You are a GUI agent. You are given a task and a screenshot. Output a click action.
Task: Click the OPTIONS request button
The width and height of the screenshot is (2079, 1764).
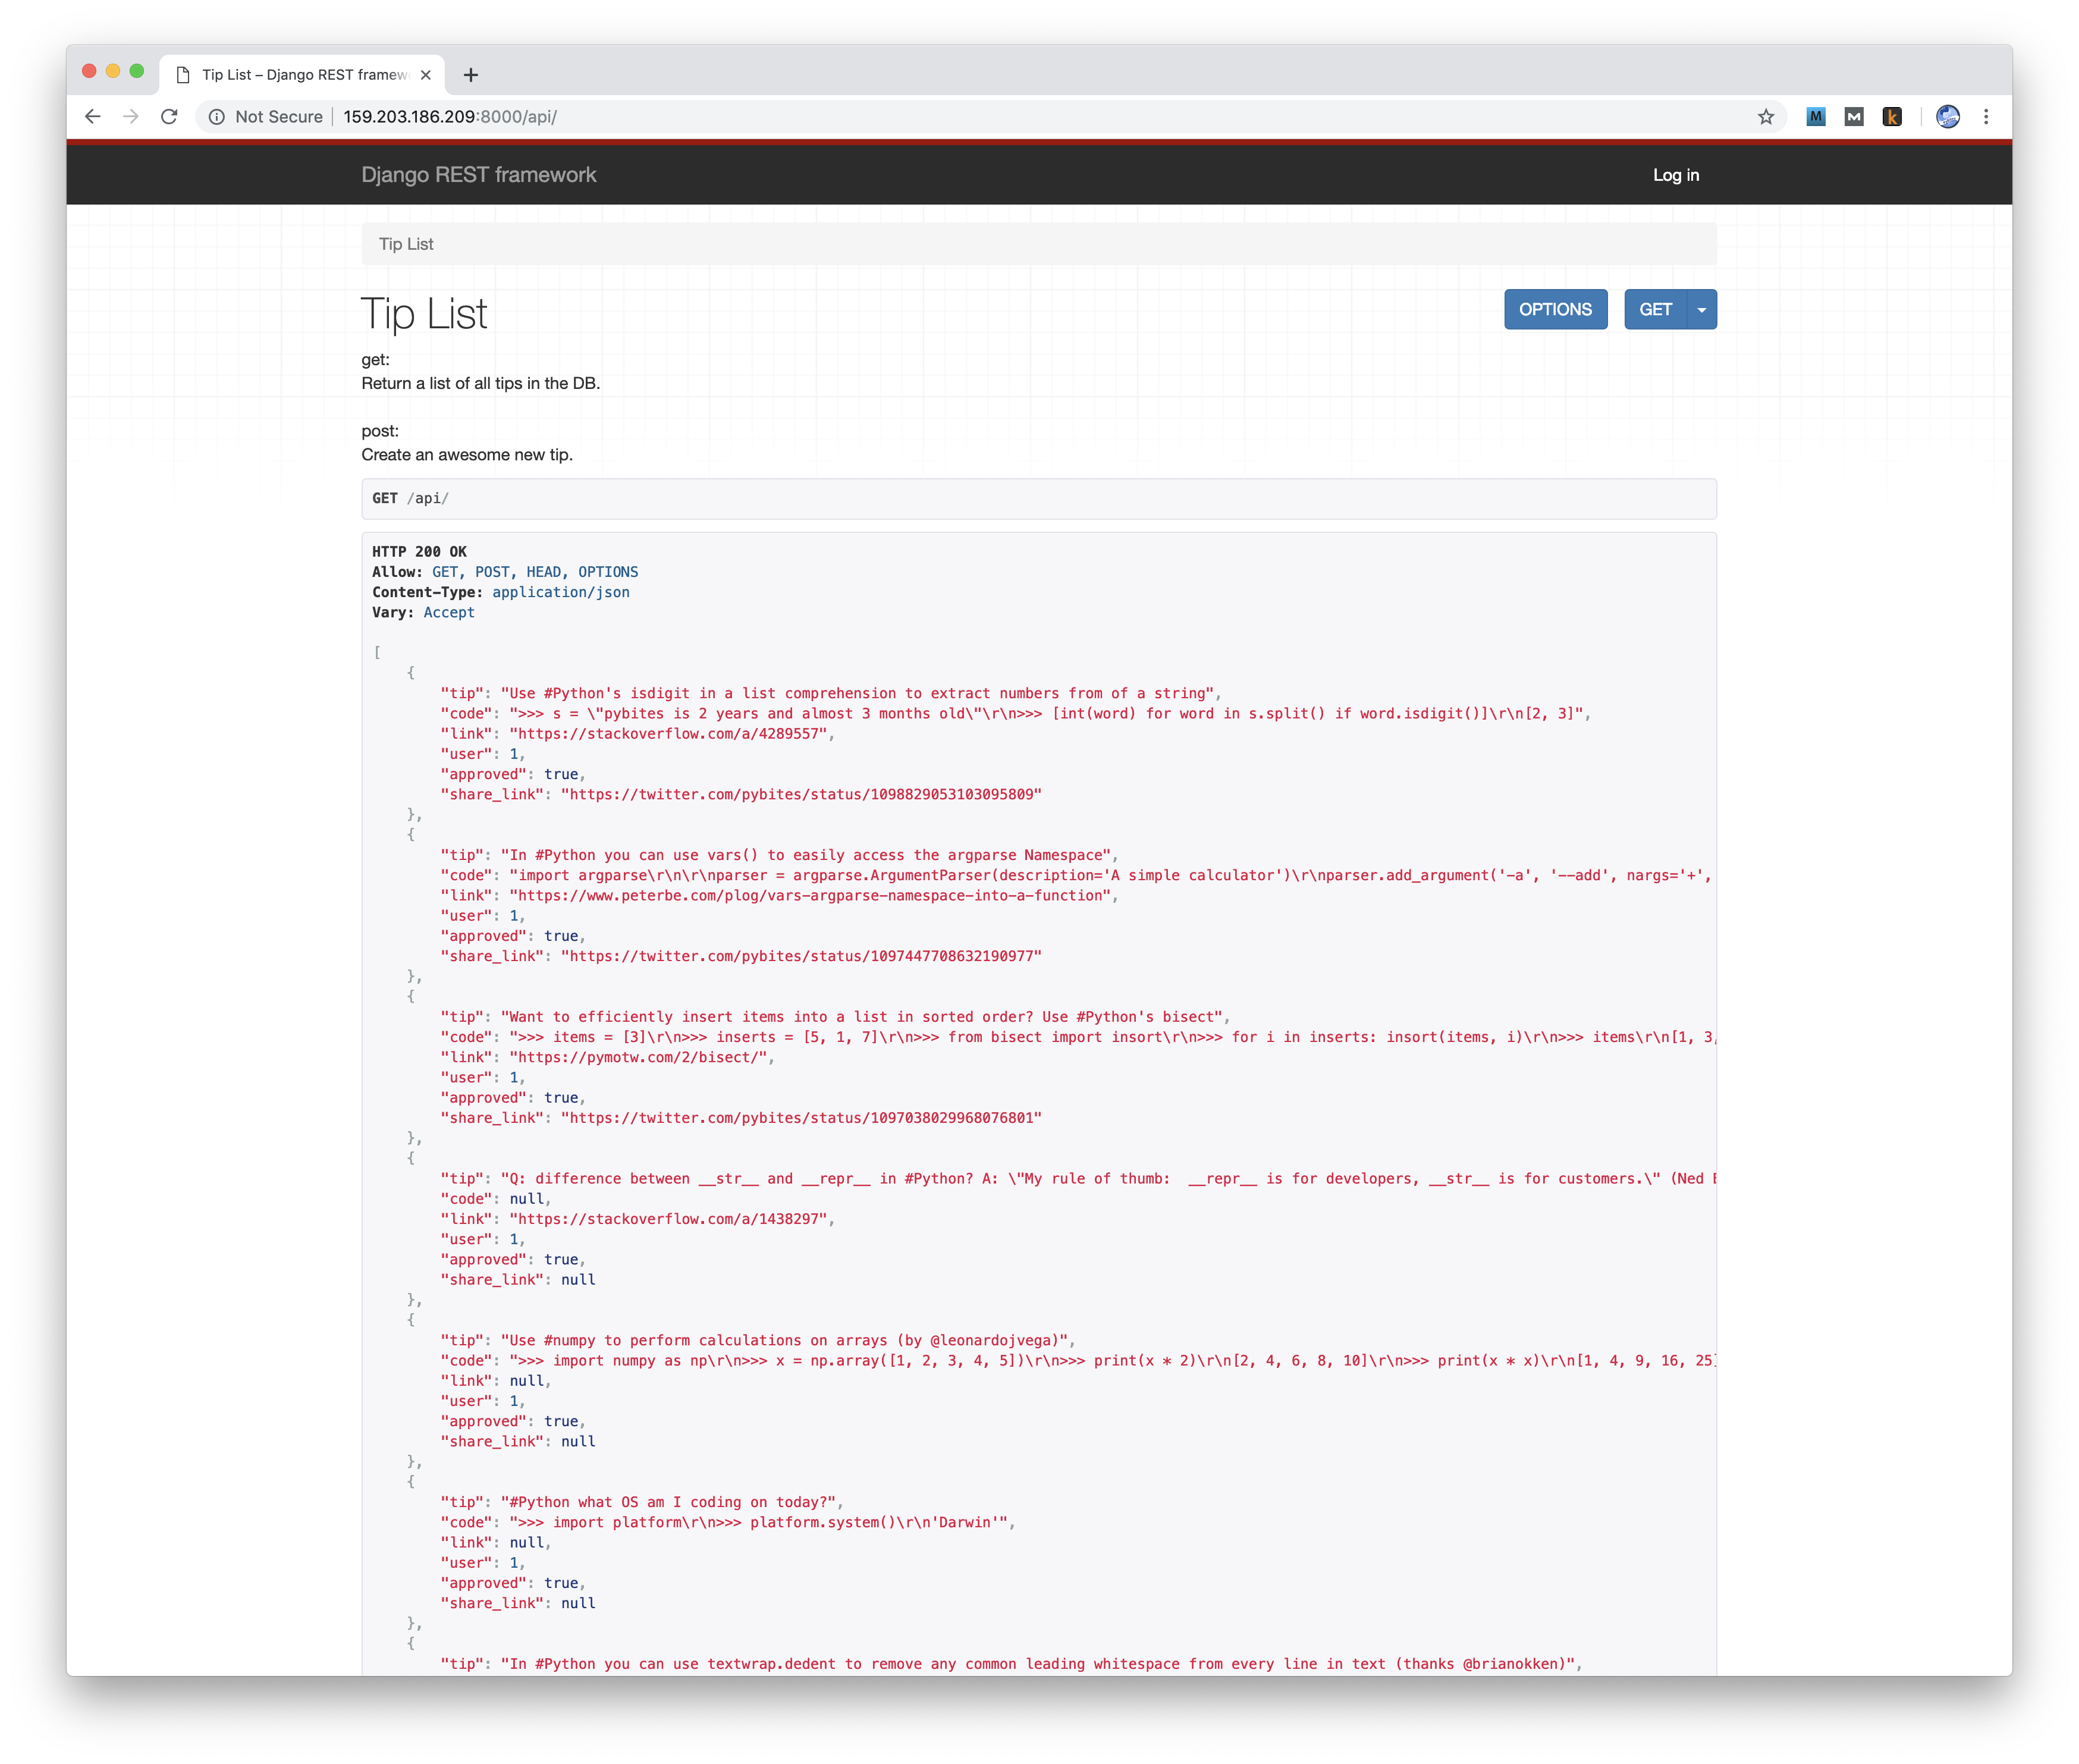pos(1555,309)
